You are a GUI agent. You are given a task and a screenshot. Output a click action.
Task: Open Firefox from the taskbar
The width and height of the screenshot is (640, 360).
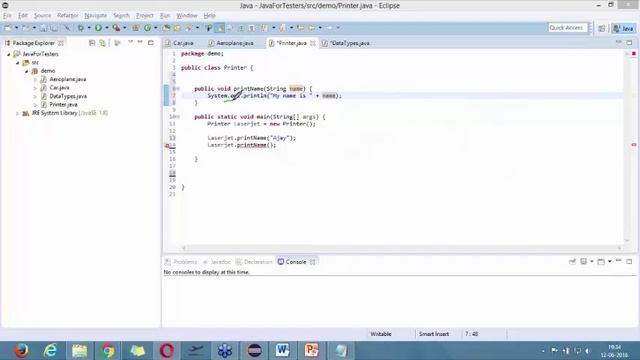click(21, 351)
